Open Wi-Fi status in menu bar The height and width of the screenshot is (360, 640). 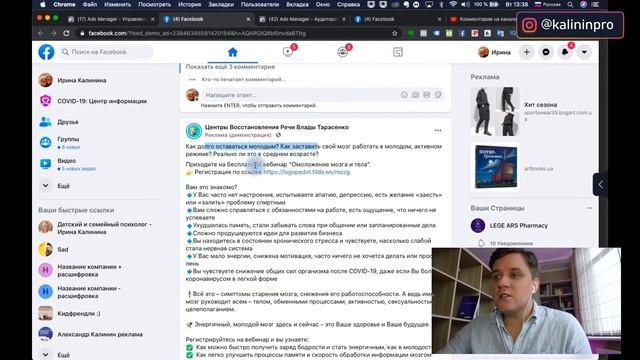click(x=453, y=4)
